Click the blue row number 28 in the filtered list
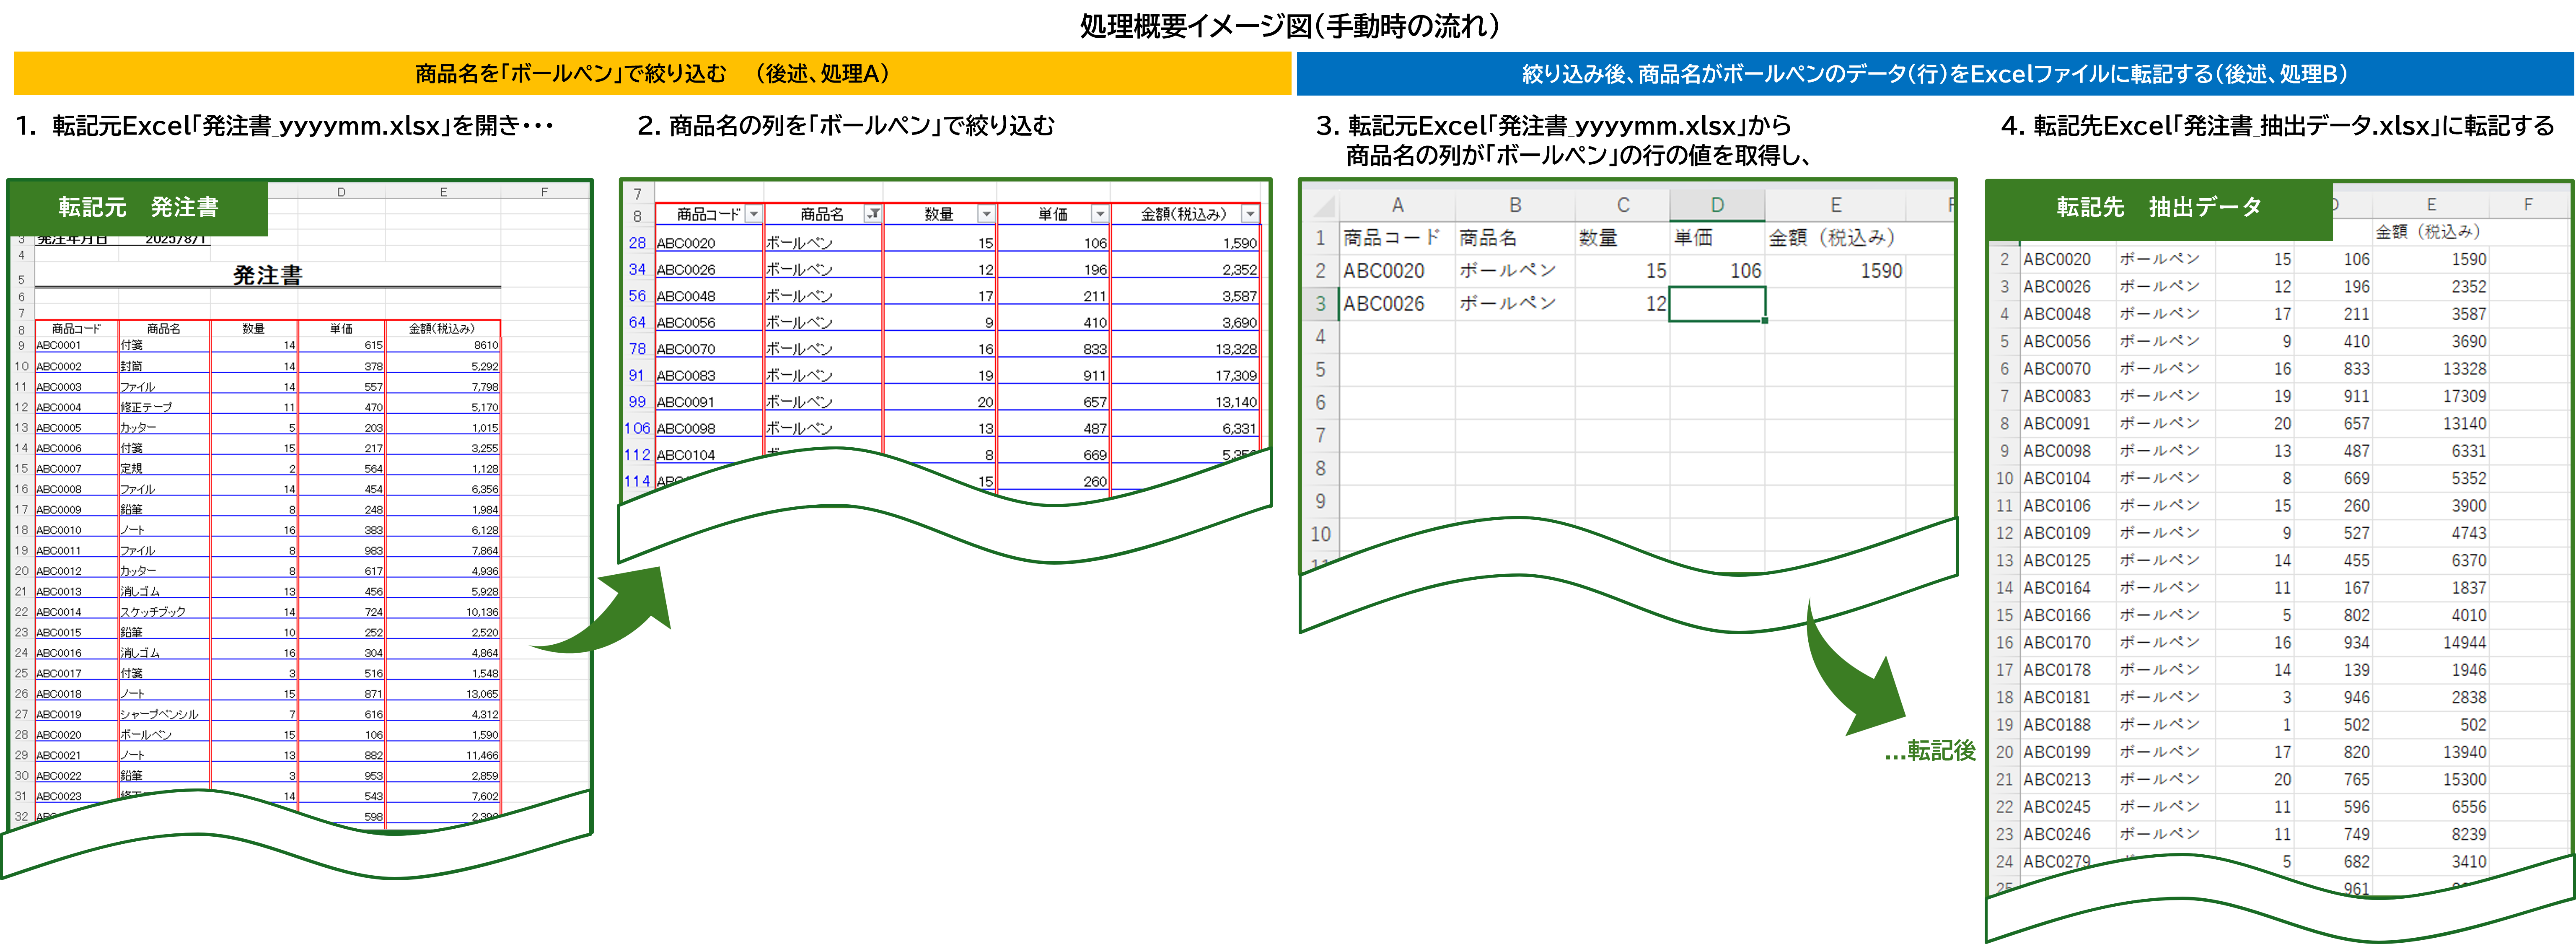The image size is (2576, 944). 637,243
